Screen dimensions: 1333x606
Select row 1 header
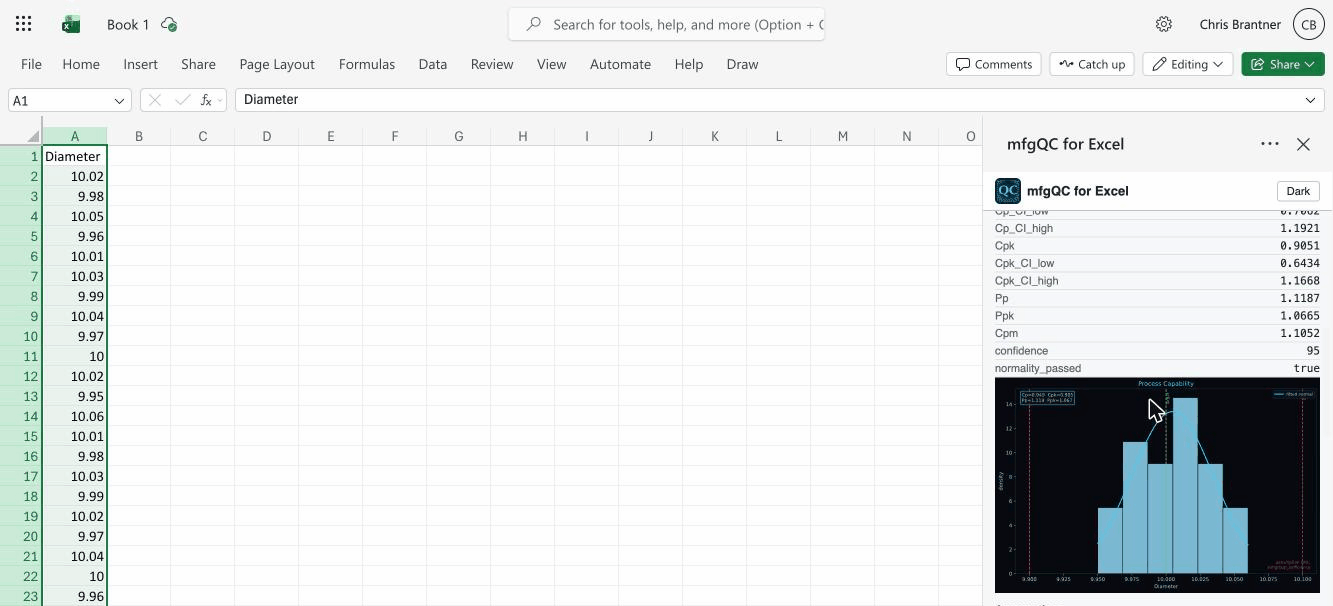[21, 156]
